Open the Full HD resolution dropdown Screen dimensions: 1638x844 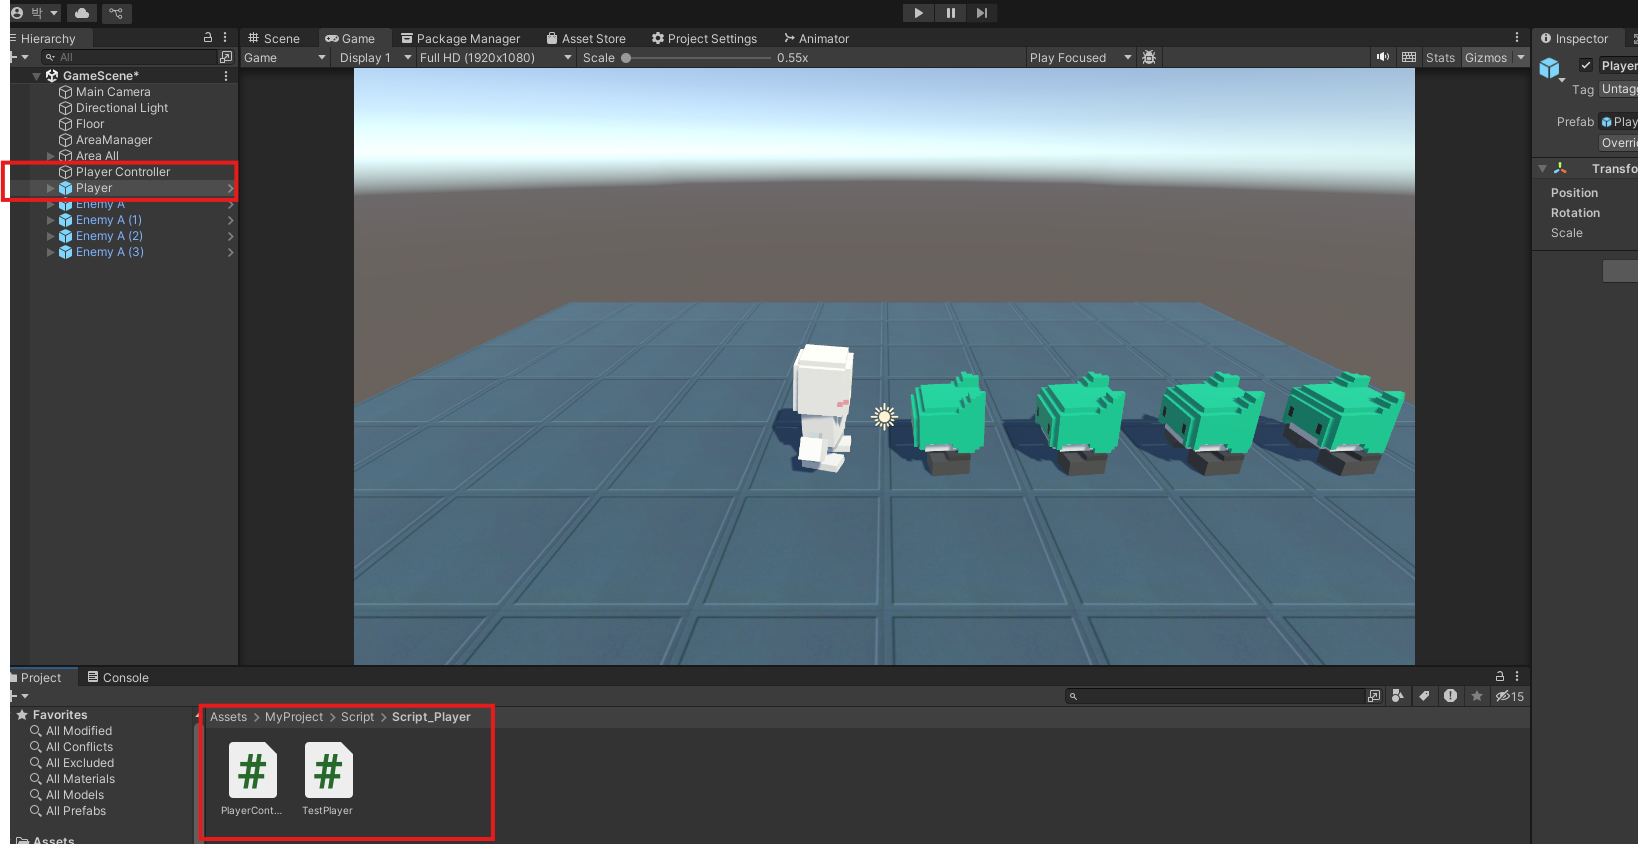point(495,58)
